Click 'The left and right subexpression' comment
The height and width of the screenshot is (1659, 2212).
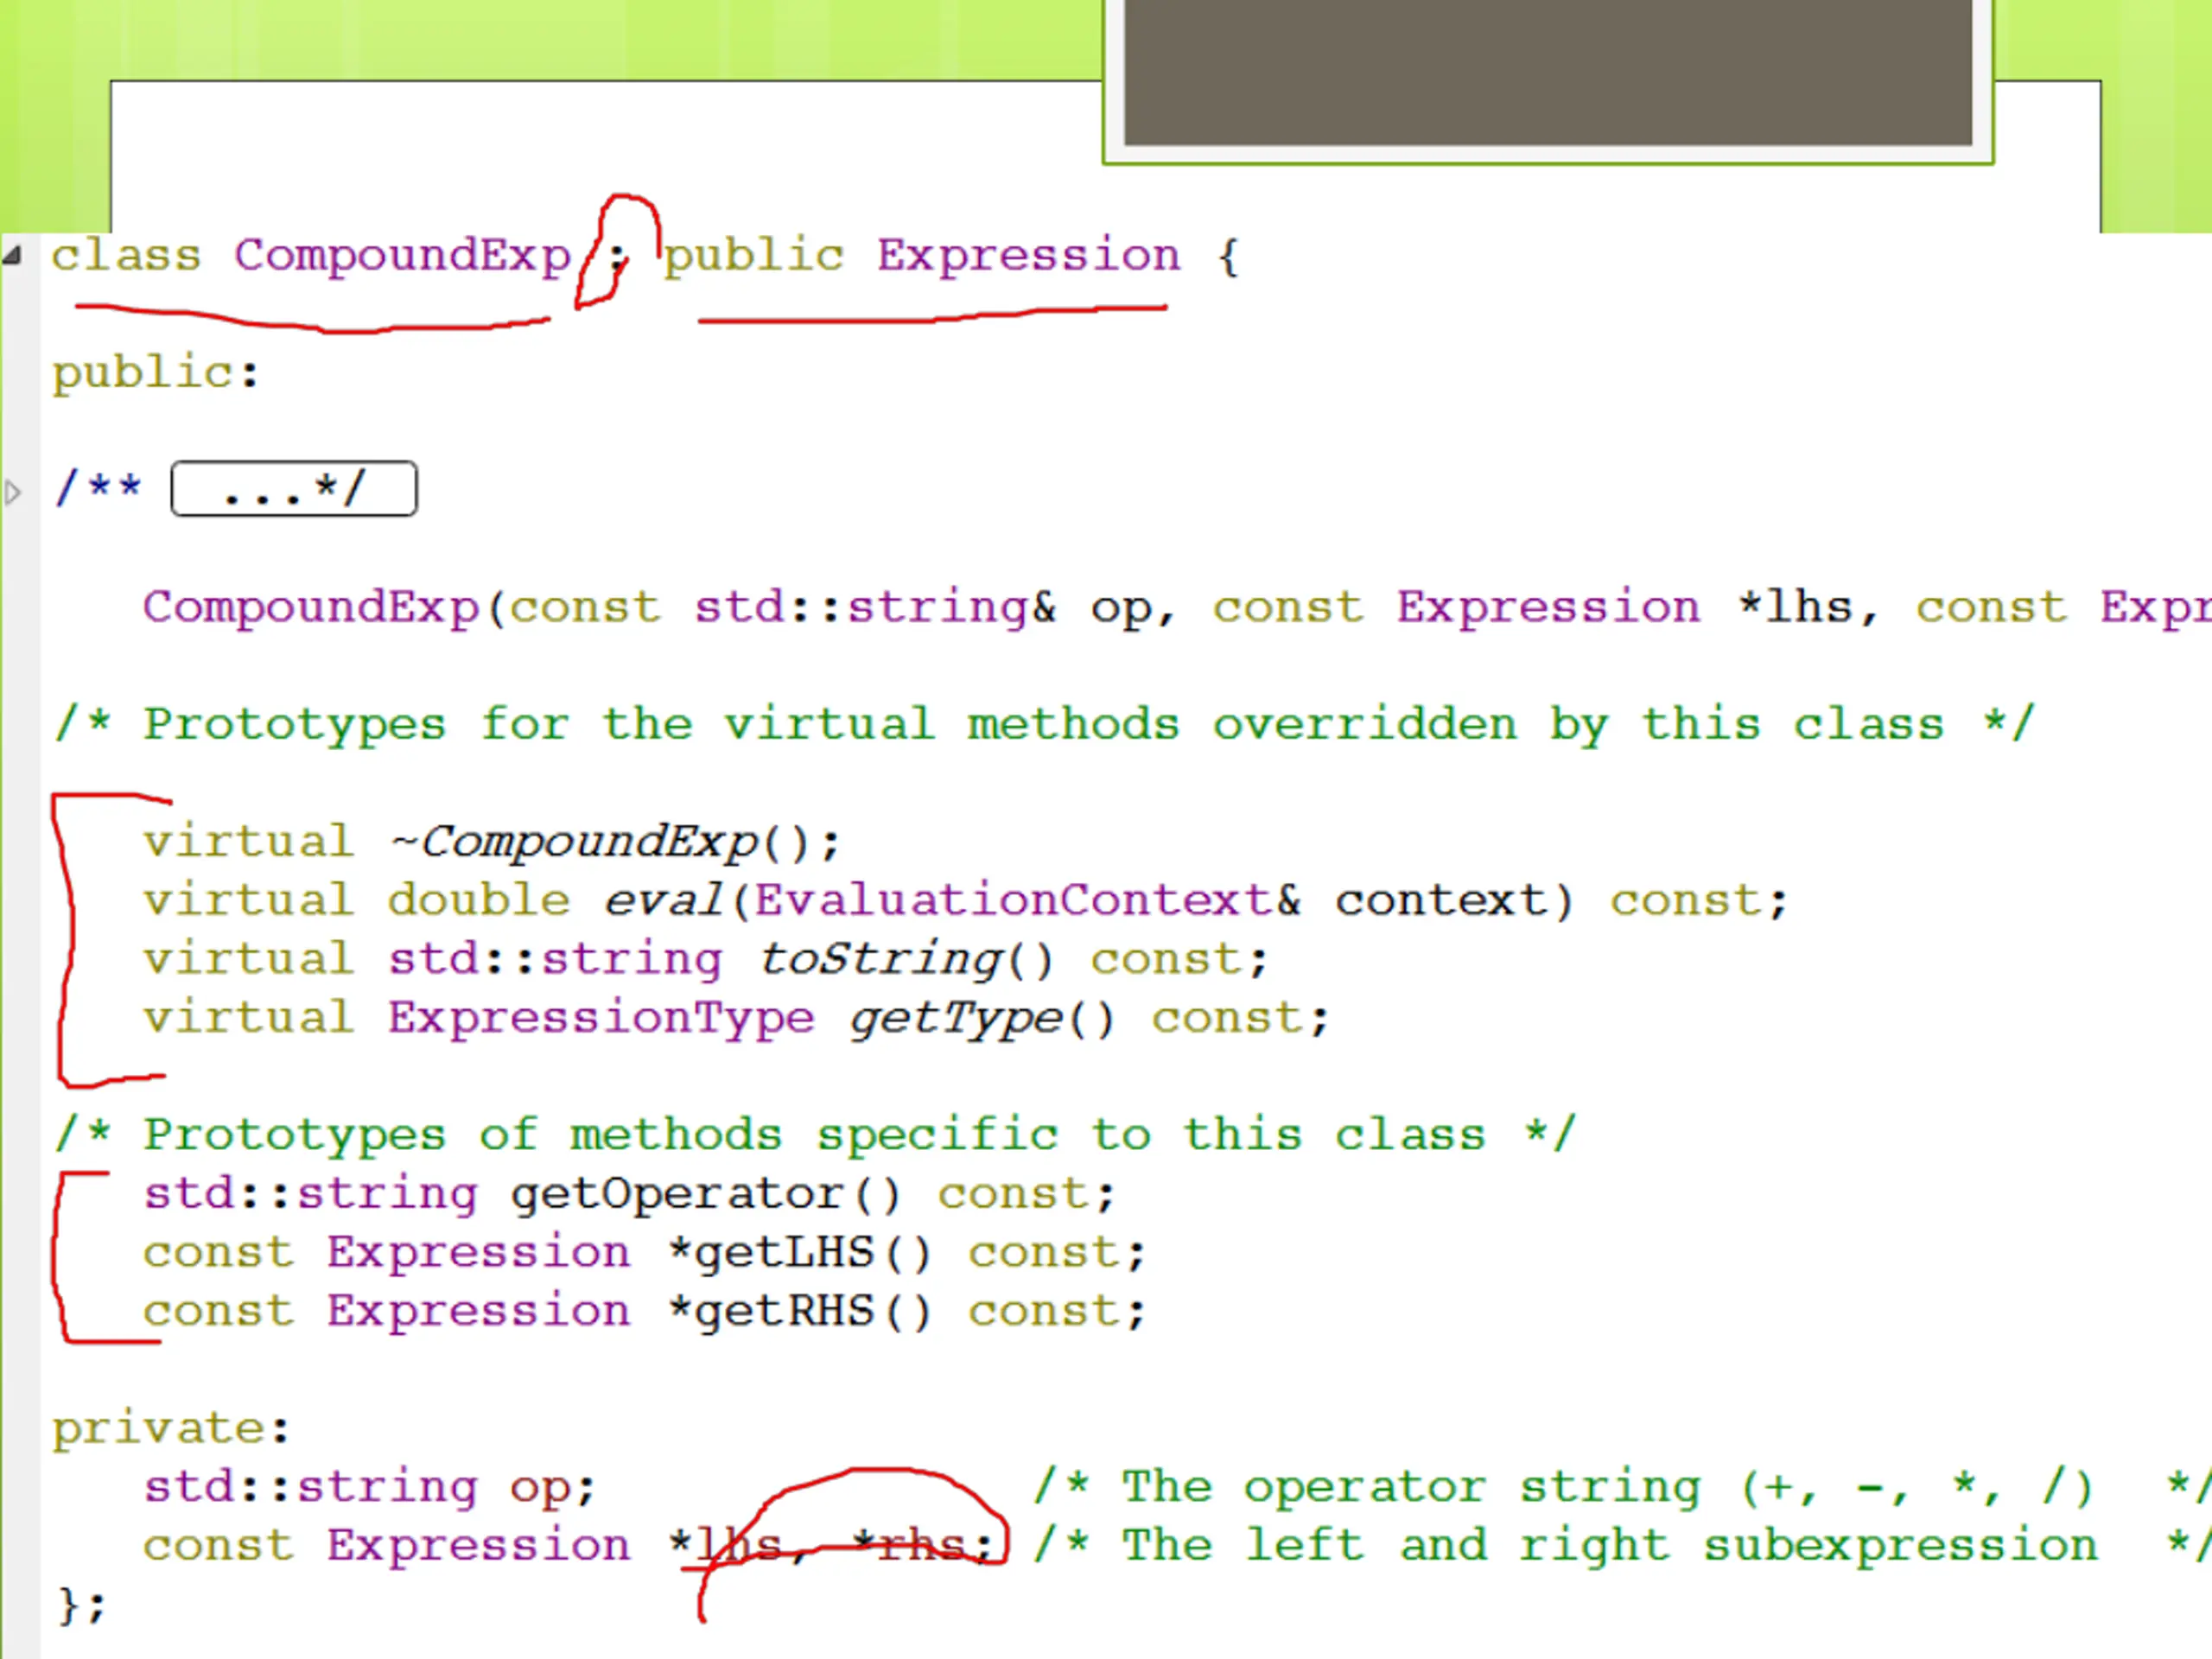[1622, 1546]
